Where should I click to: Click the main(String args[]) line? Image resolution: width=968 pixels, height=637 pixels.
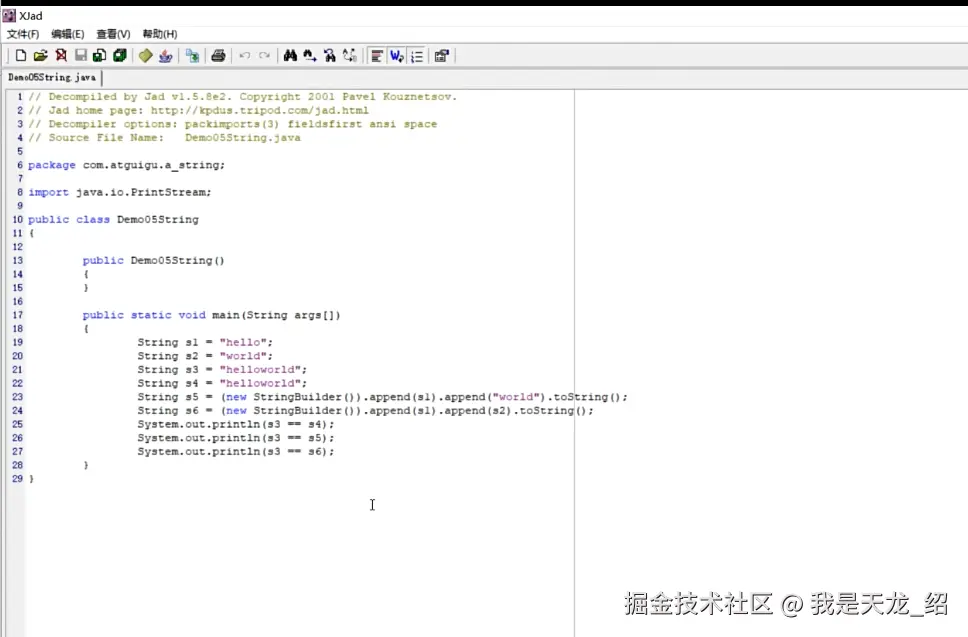212,315
